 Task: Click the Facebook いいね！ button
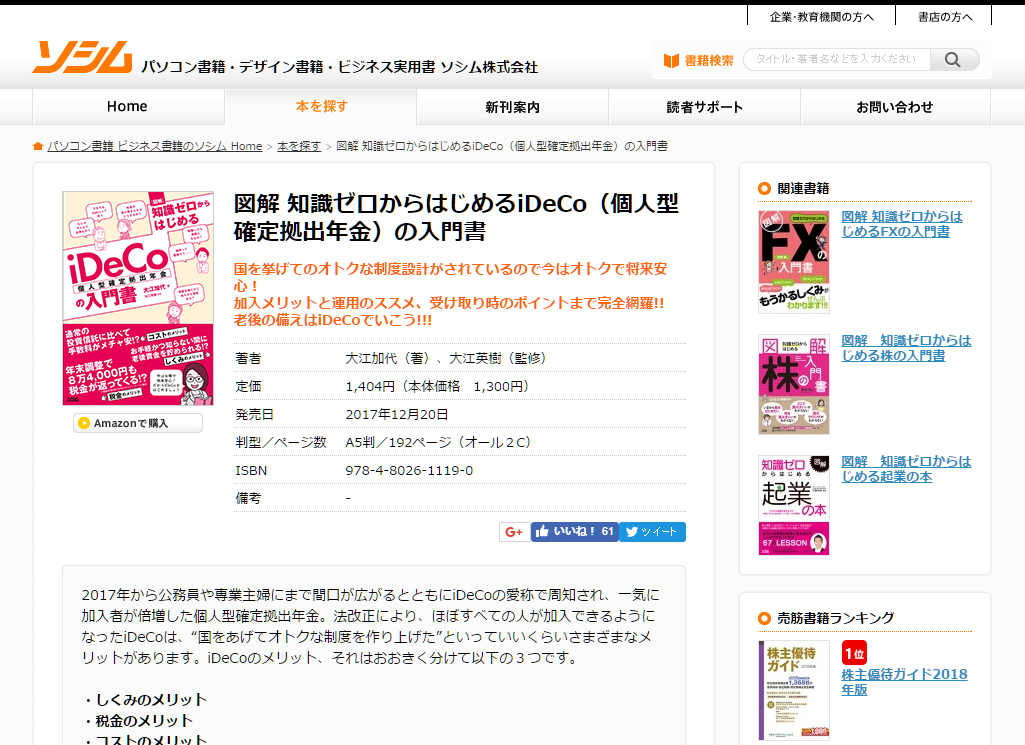coord(575,532)
